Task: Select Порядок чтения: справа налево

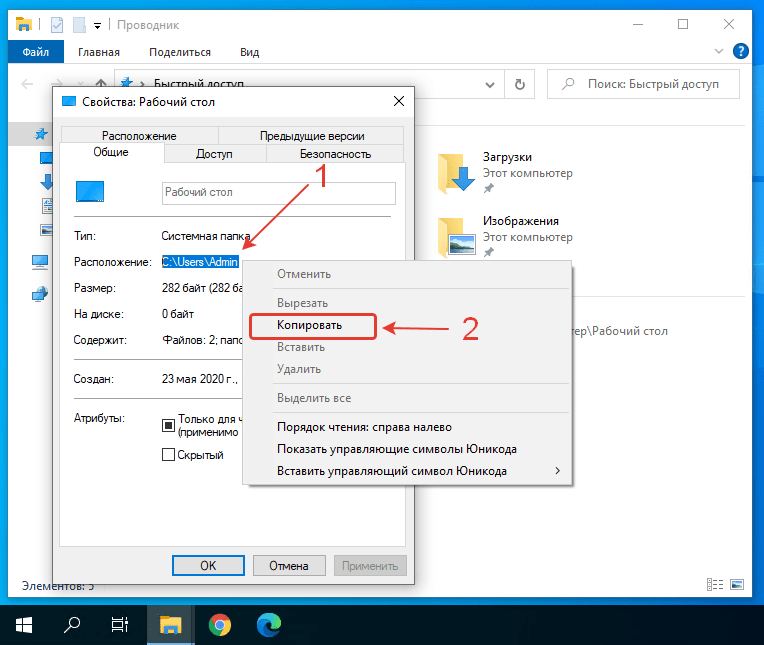Action: [407, 427]
